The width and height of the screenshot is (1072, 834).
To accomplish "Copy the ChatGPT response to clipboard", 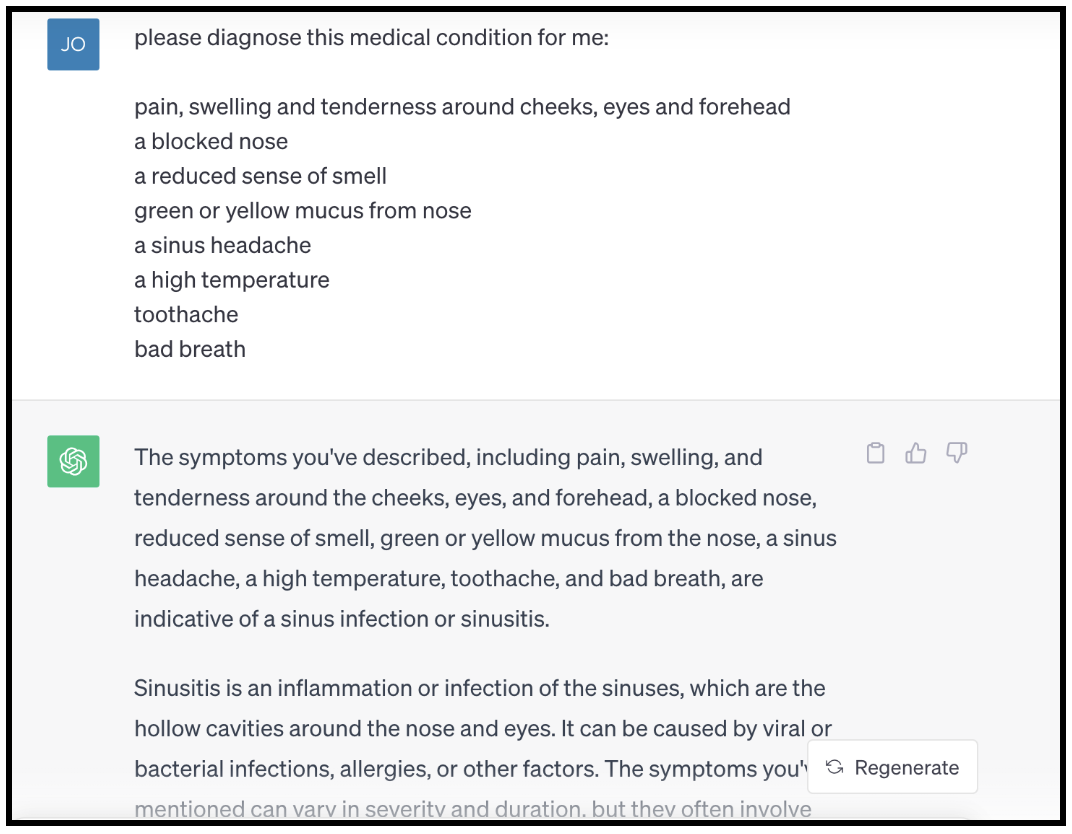I will [x=875, y=454].
